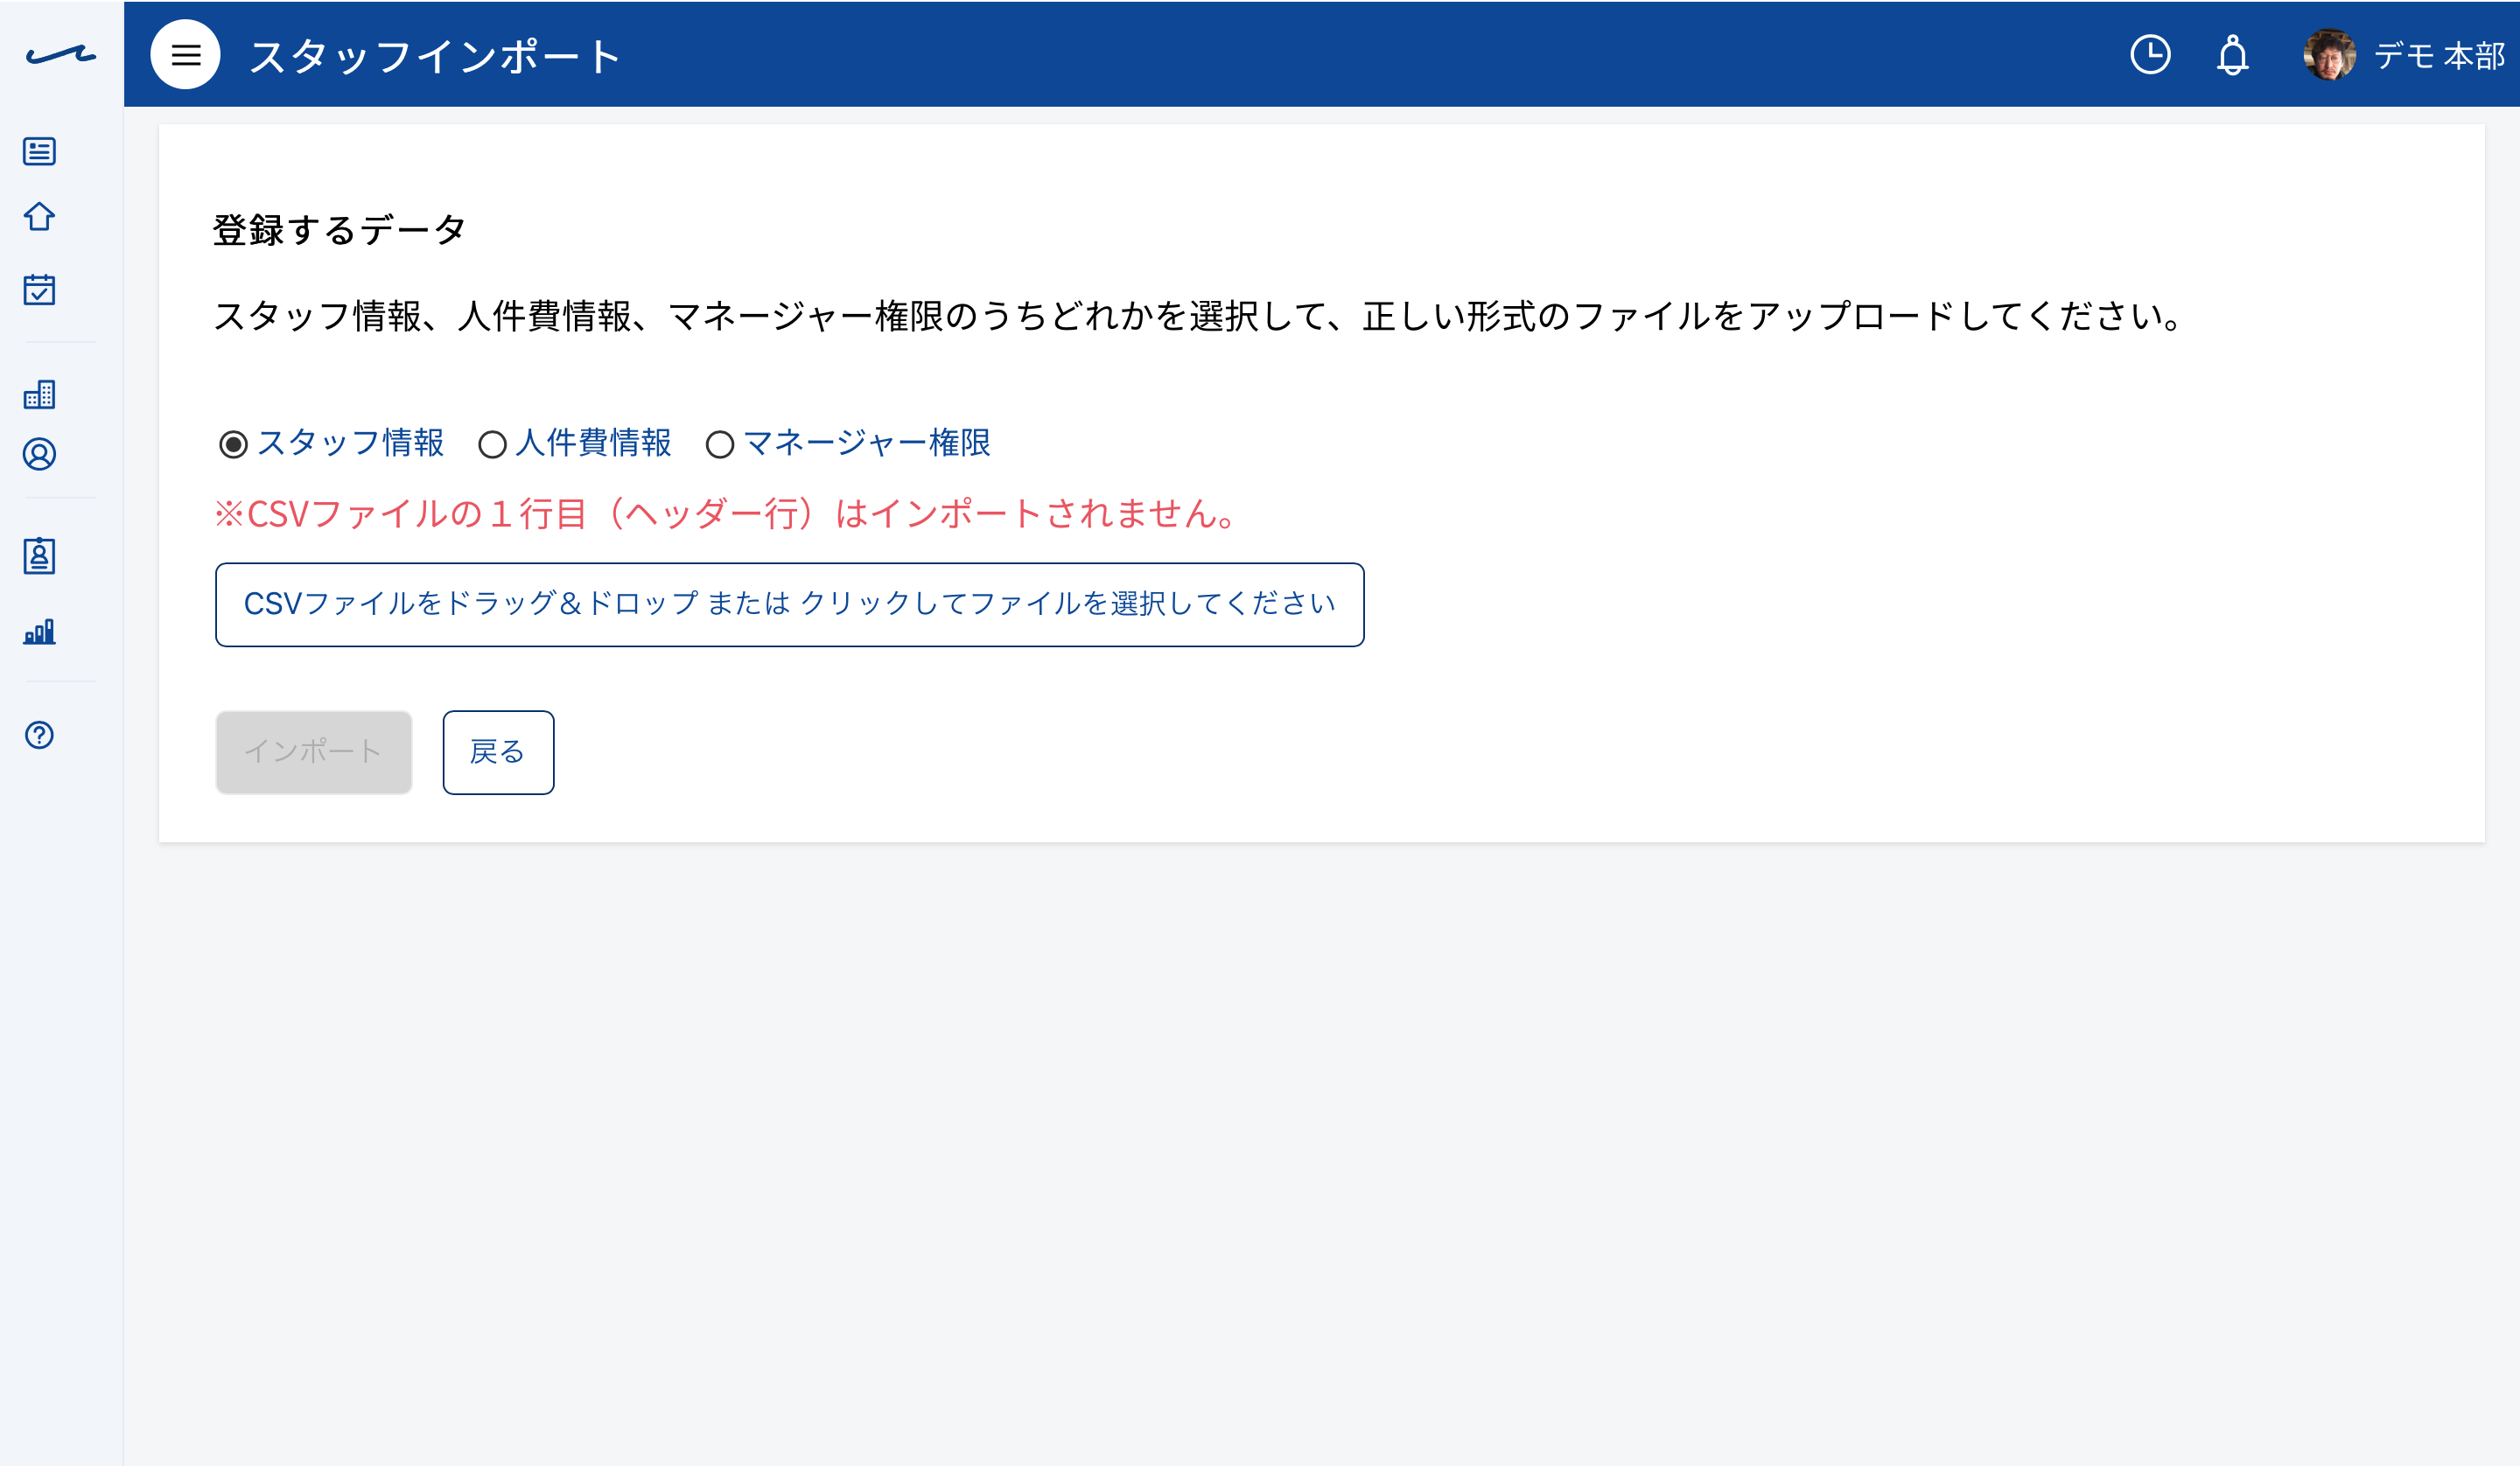This screenshot has width=2520, height=1466.
Task: Open the bar chart reports sidebar icon
Action: (39, 631)
